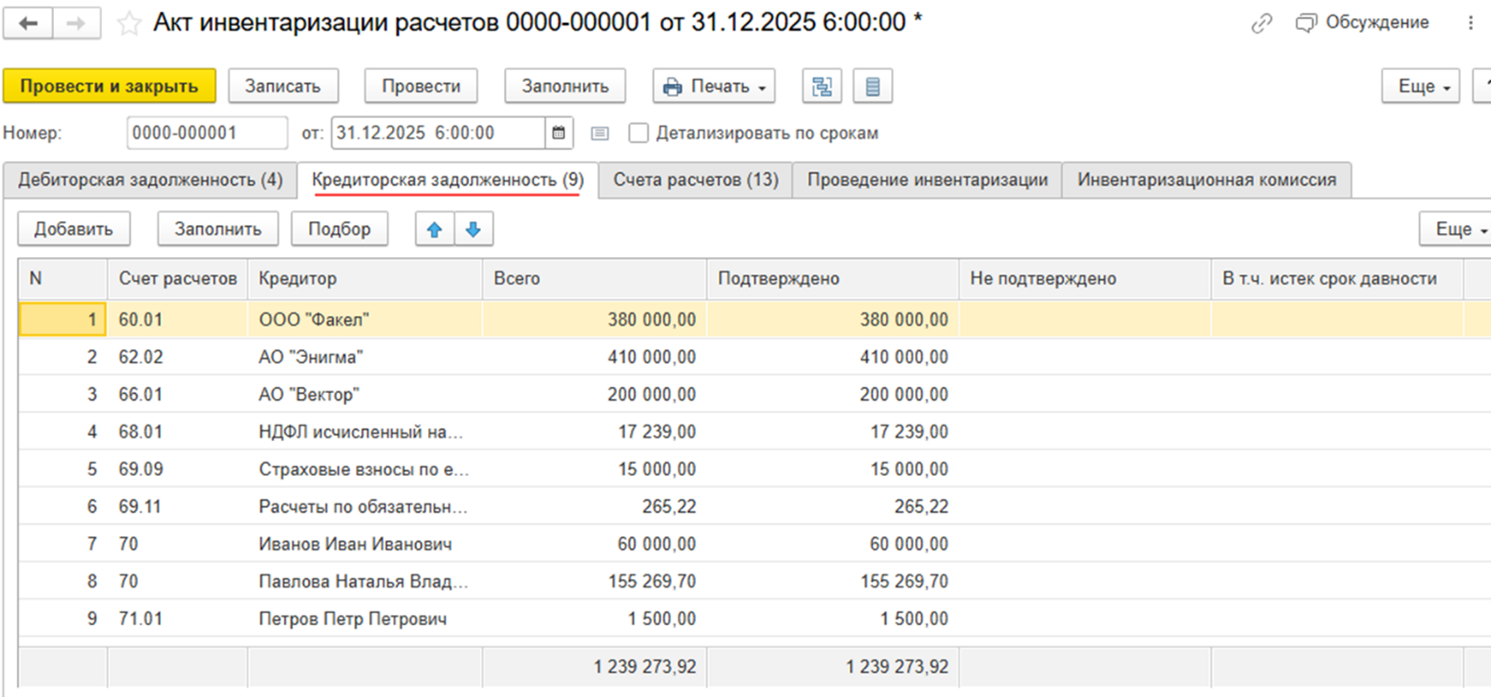Enable 'Детализировать по срокам' checkbox
The width and height of the screenshot is (1491, 697).
[x=638, y=133]
